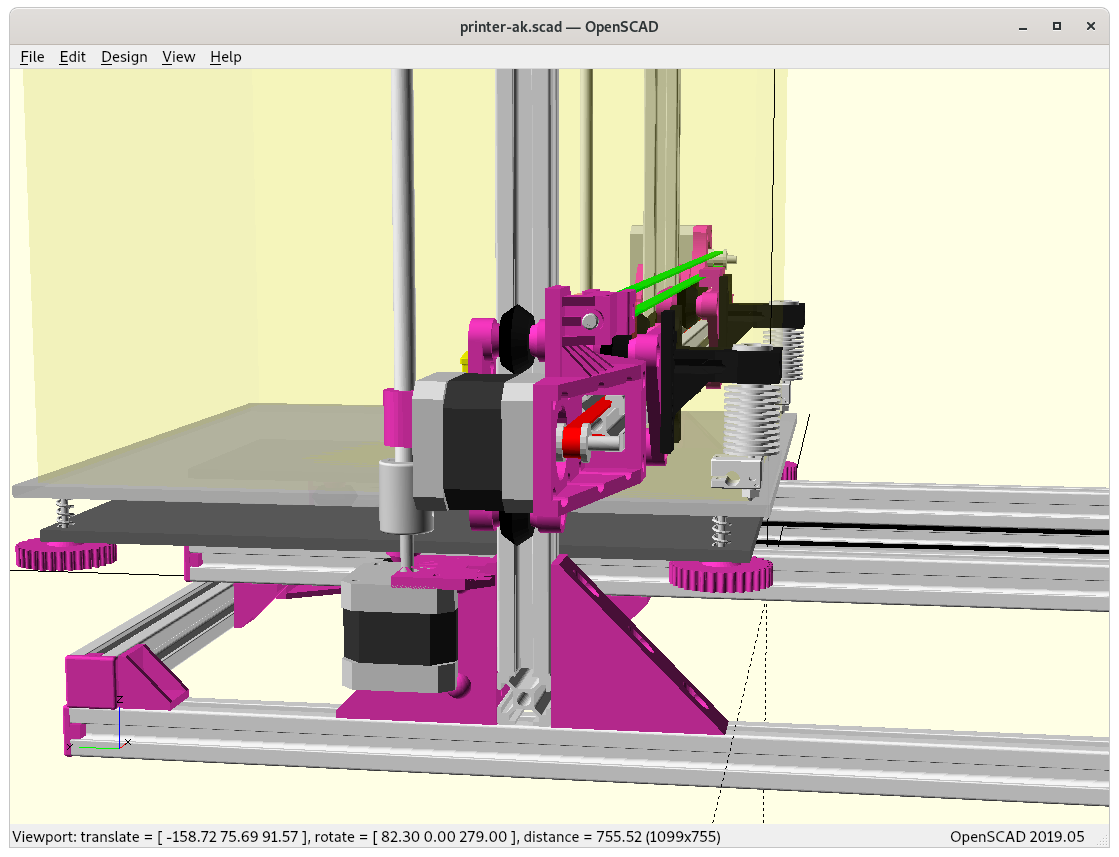Click the vertical aluminum extrusion base end
Screen dimensions: 1119x857
coord(522,695)
